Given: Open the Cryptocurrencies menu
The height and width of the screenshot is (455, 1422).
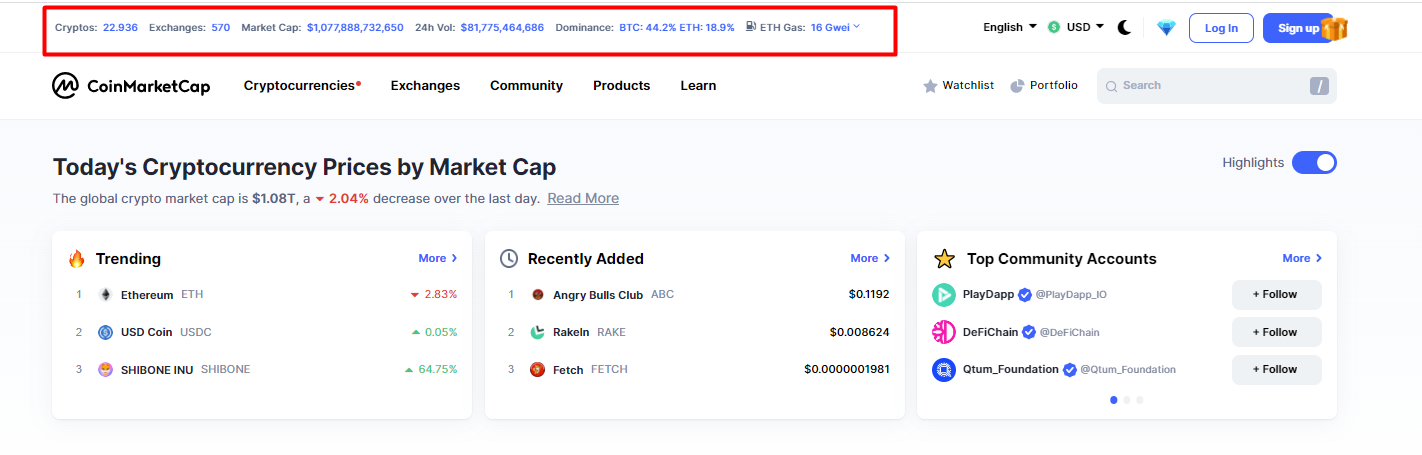Looking at the screenshot, I should tap(302, 86).
